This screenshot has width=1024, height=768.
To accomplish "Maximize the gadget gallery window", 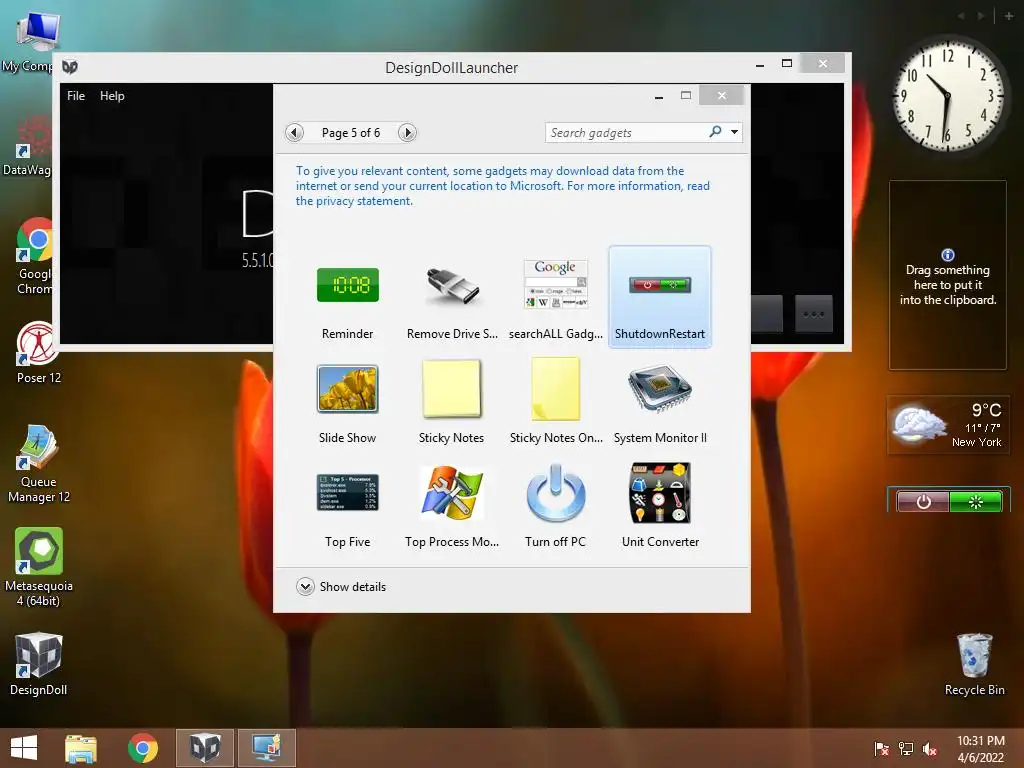I will pyautogui.click(x=686, y=95).
